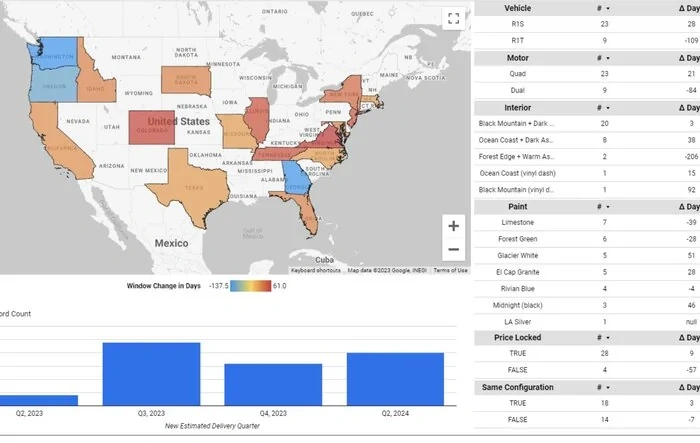Select El Cap Granite paint row
The image size is (700, 443).
587,272
